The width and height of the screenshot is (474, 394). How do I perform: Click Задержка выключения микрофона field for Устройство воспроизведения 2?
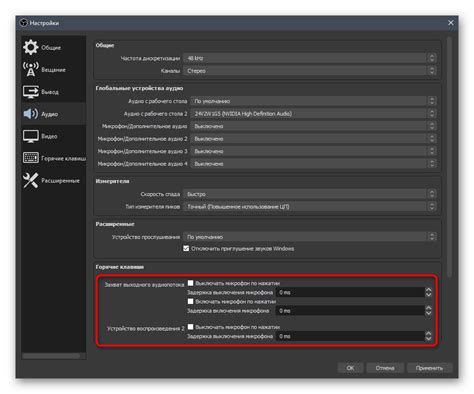[x=350, y=336]
